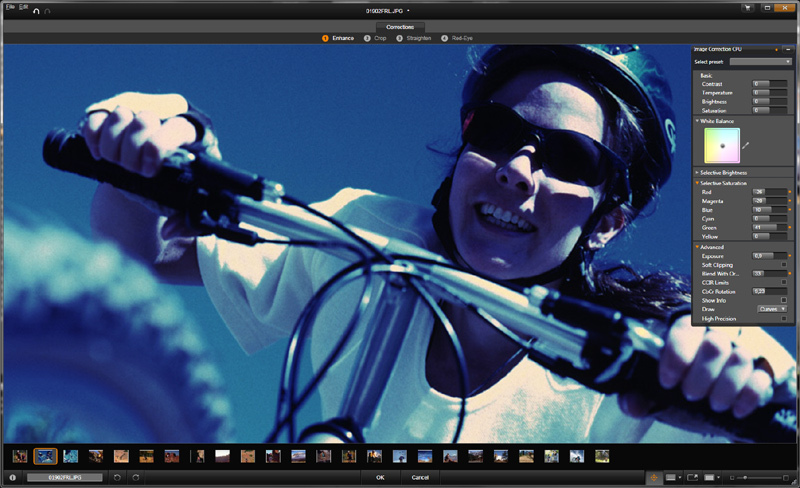This screenshot has height=488, width=800.
Task: Adjust the basic Saturation slider
Action: [x=770, y=110]
